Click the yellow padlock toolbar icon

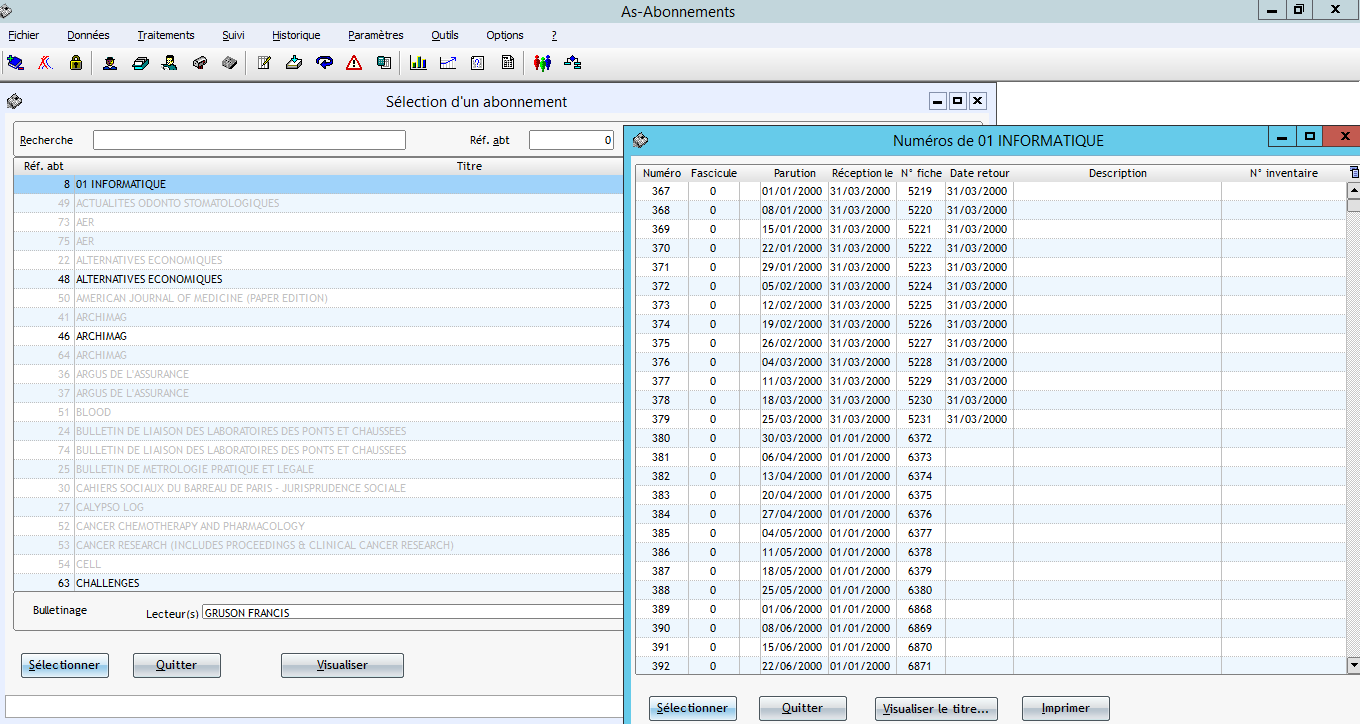76,63
